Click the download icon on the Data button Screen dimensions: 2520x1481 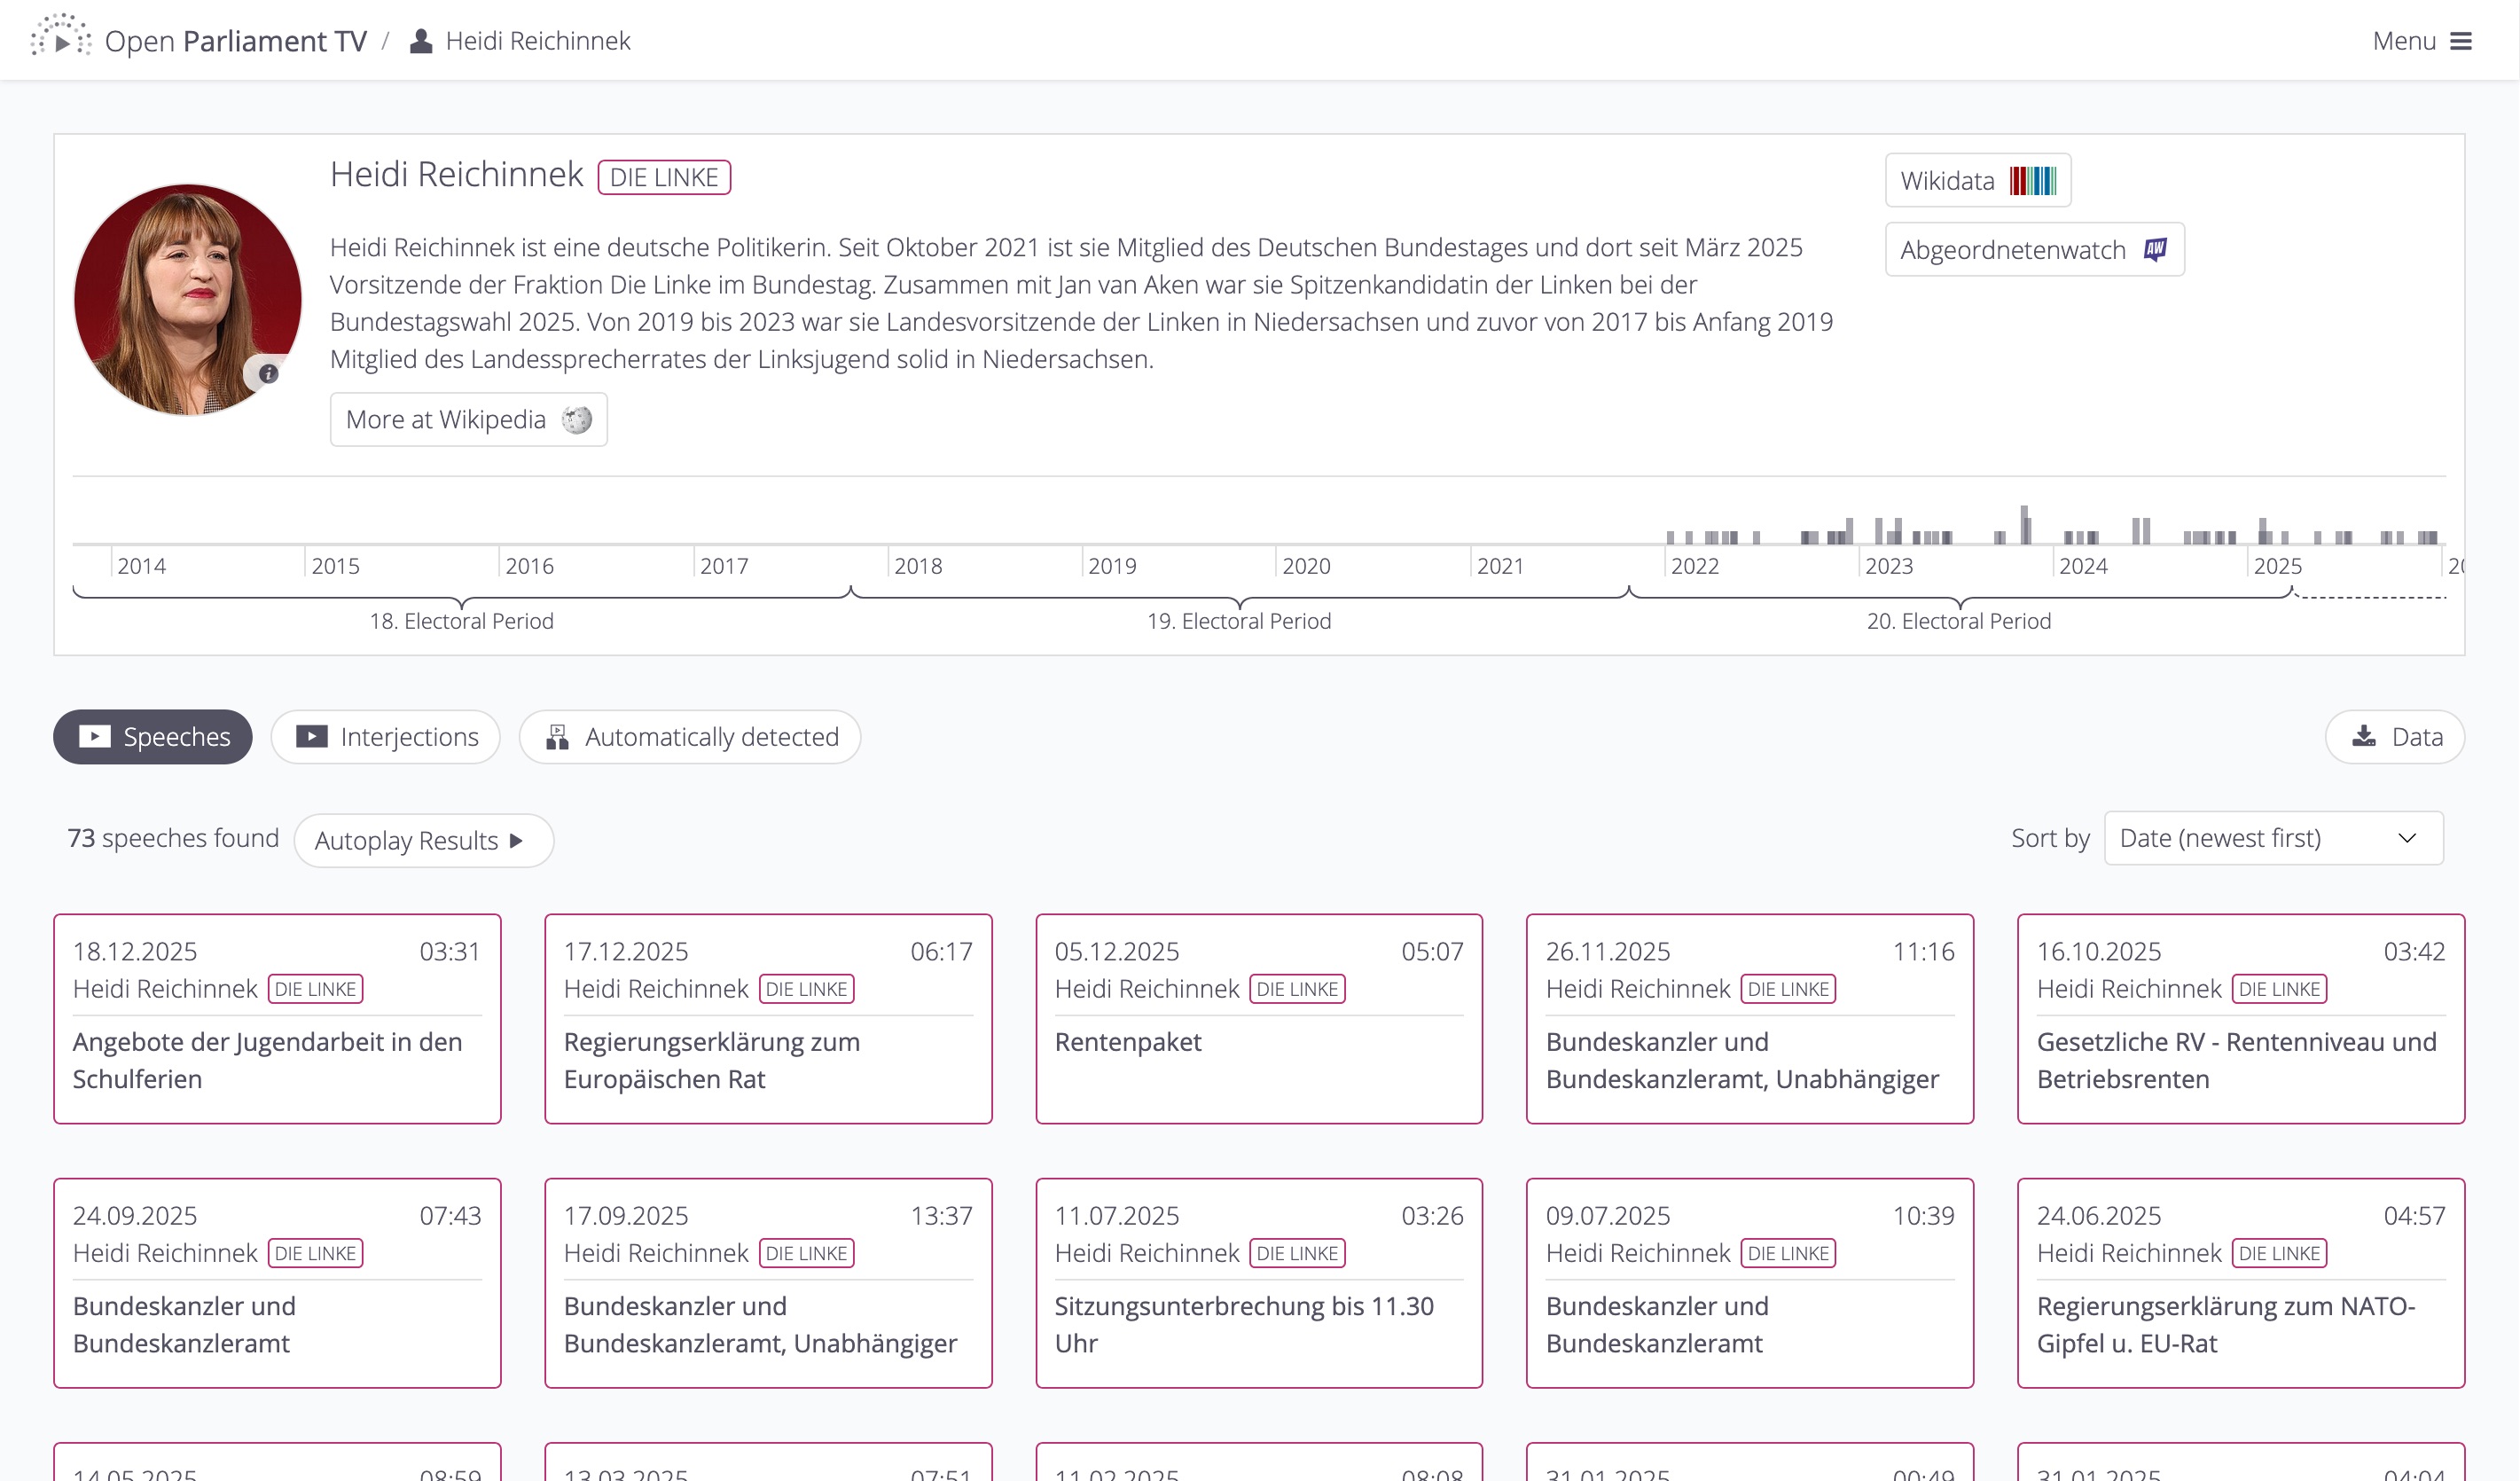click(x=2365, y=736)
